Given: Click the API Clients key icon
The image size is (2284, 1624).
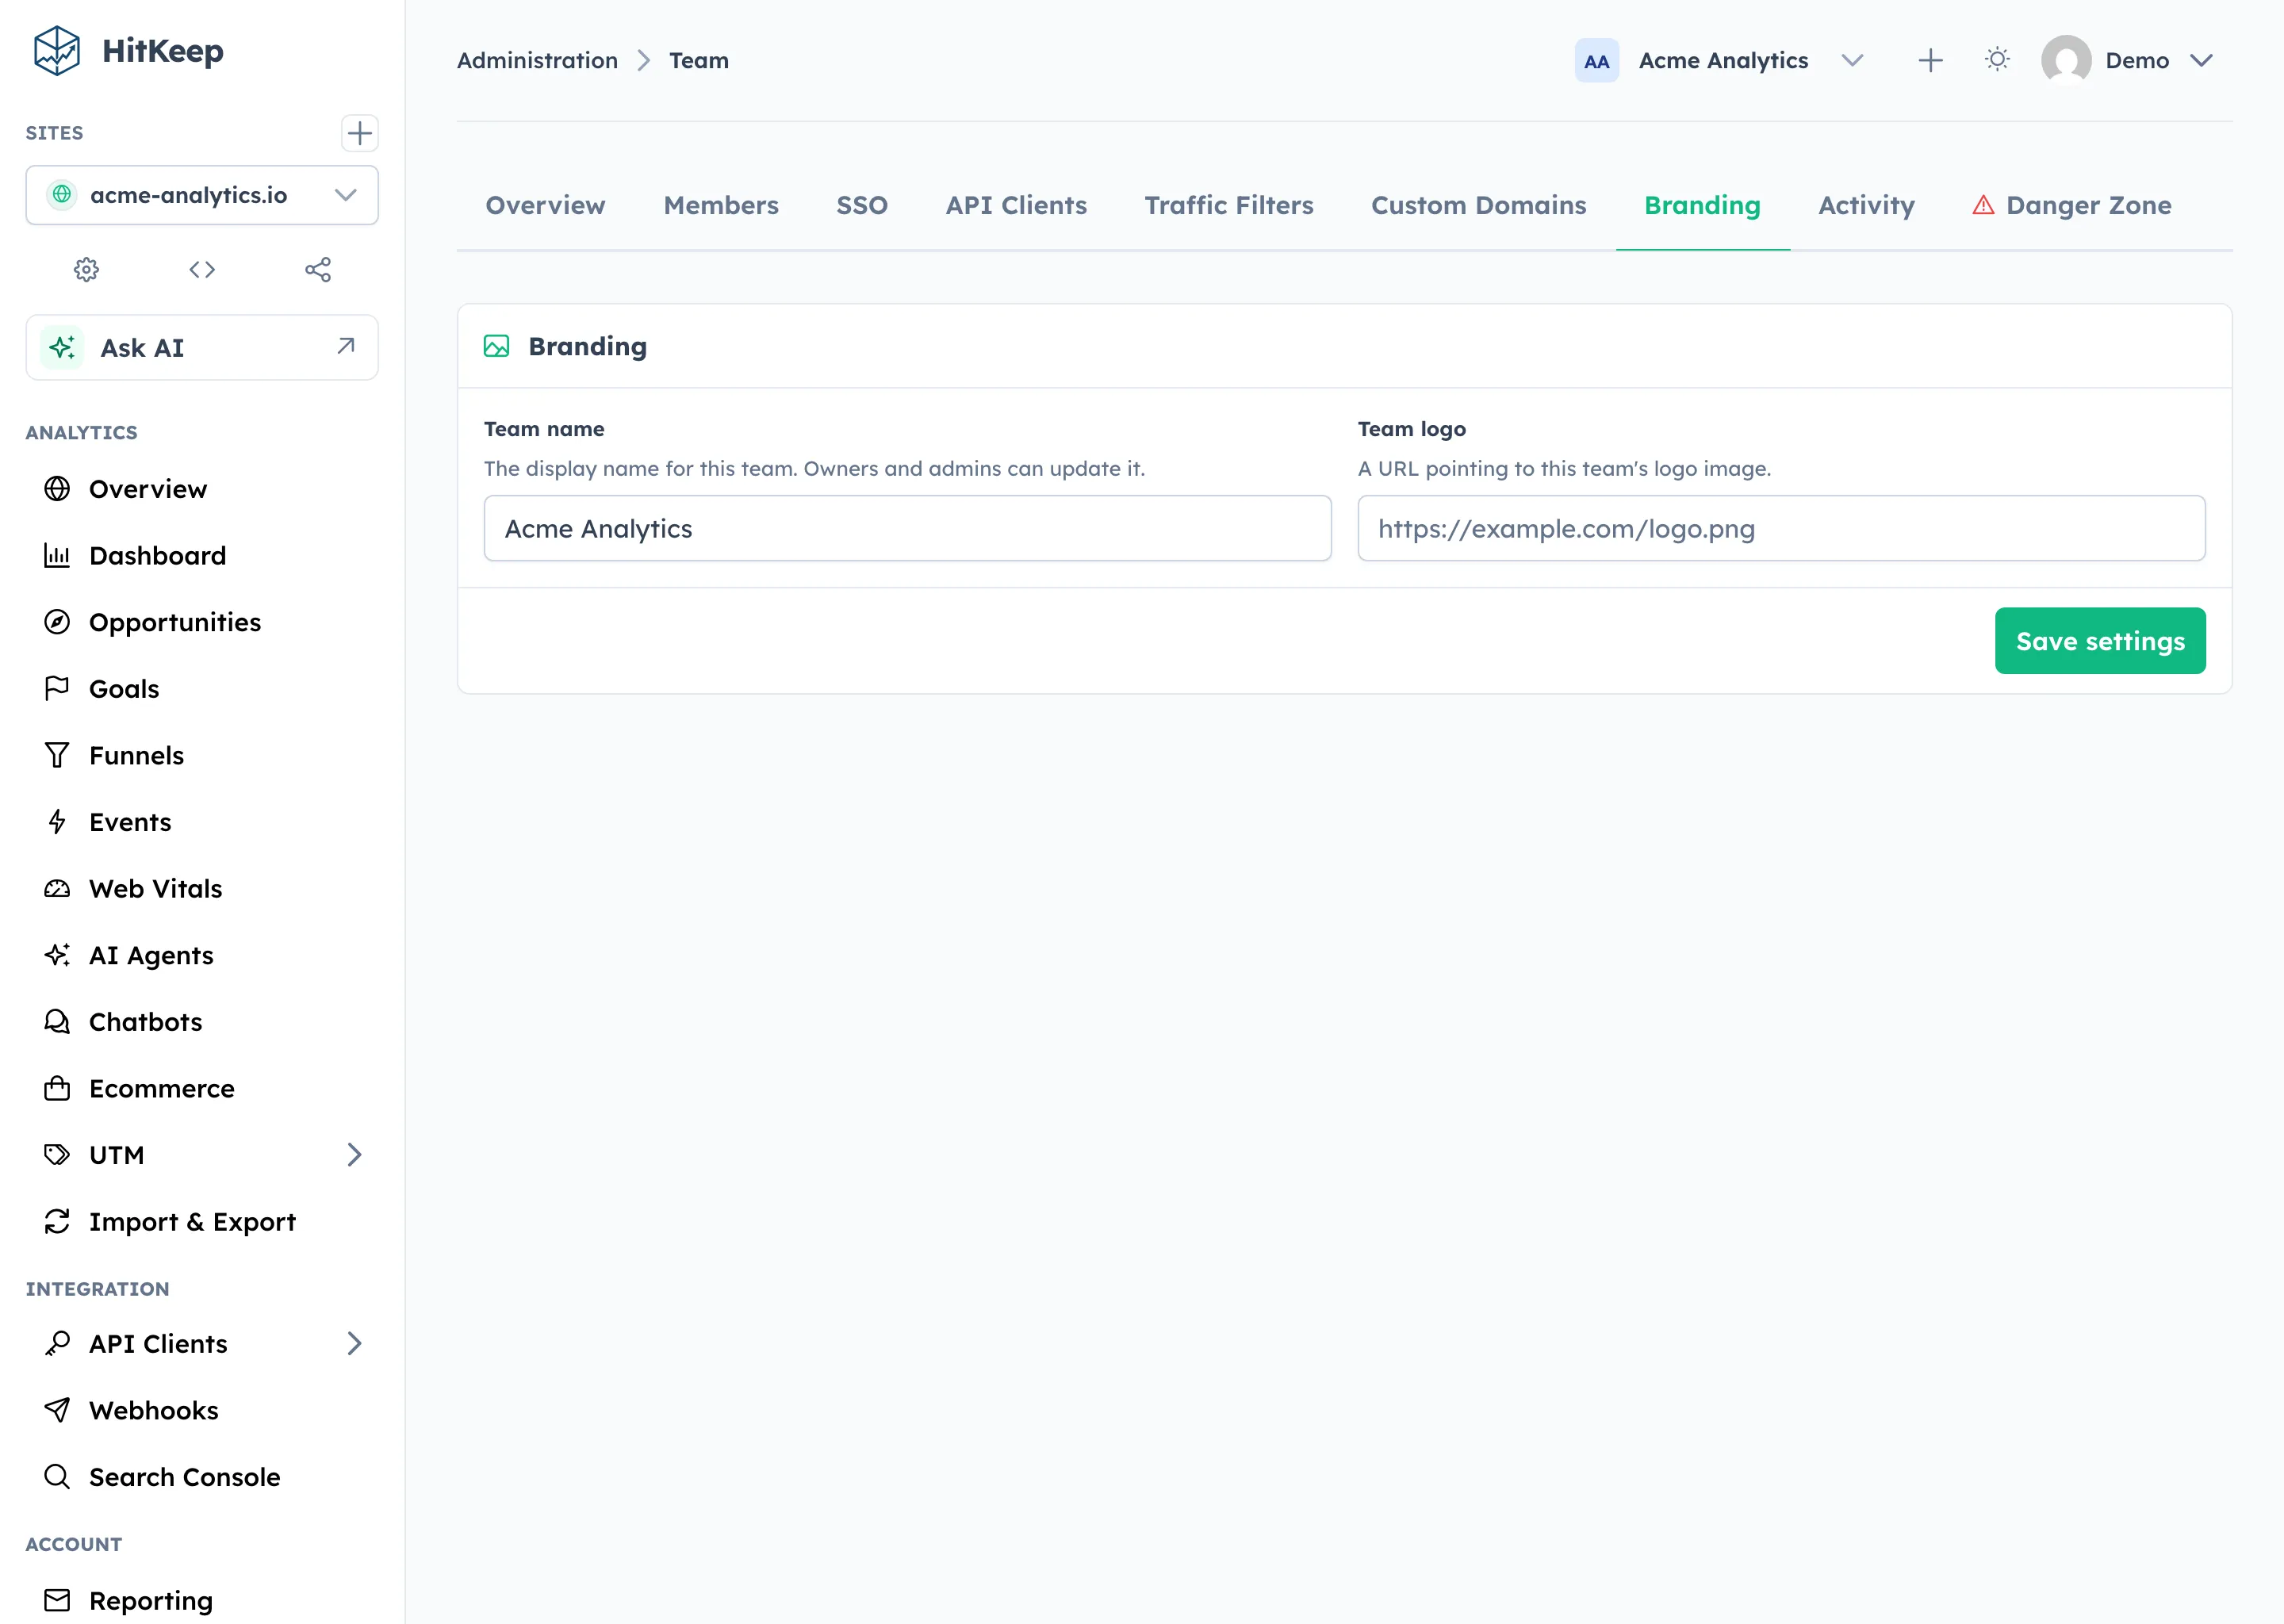Looking at the screenshot, I should [x=57, y=1343].
